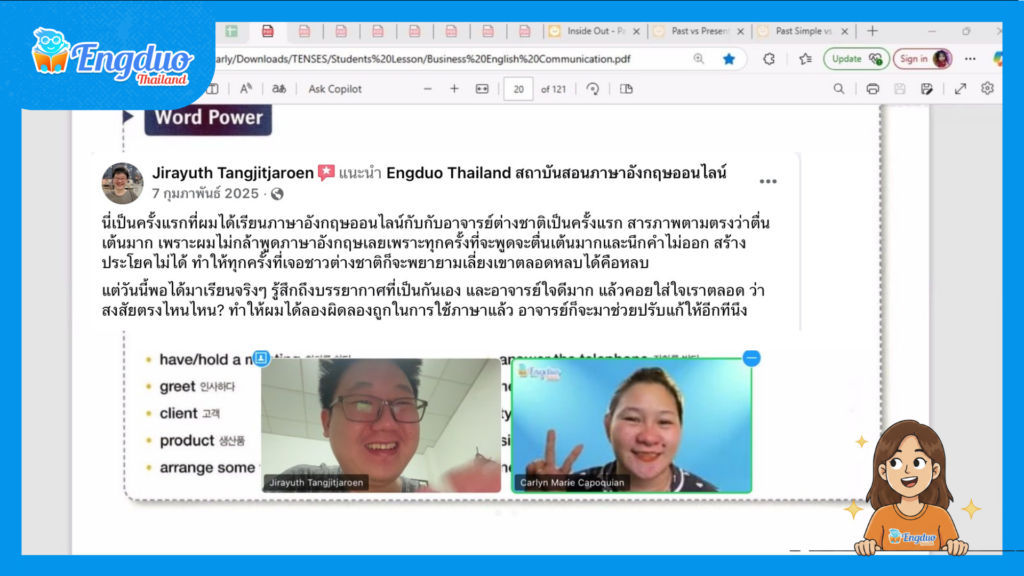Zoom in the PDF with plus
1024x576 pixels.
pos(455,89)
